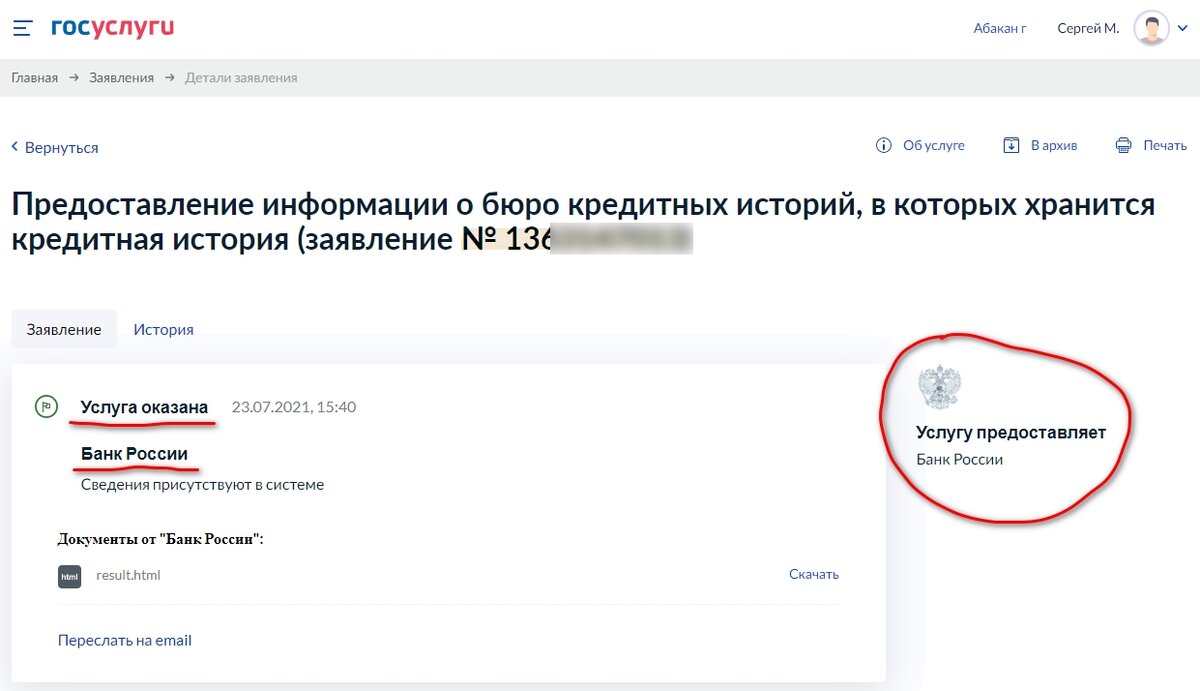Click the printer icon
Image resolution: width=1200 pixels, height=691 pixels.
1124,145
